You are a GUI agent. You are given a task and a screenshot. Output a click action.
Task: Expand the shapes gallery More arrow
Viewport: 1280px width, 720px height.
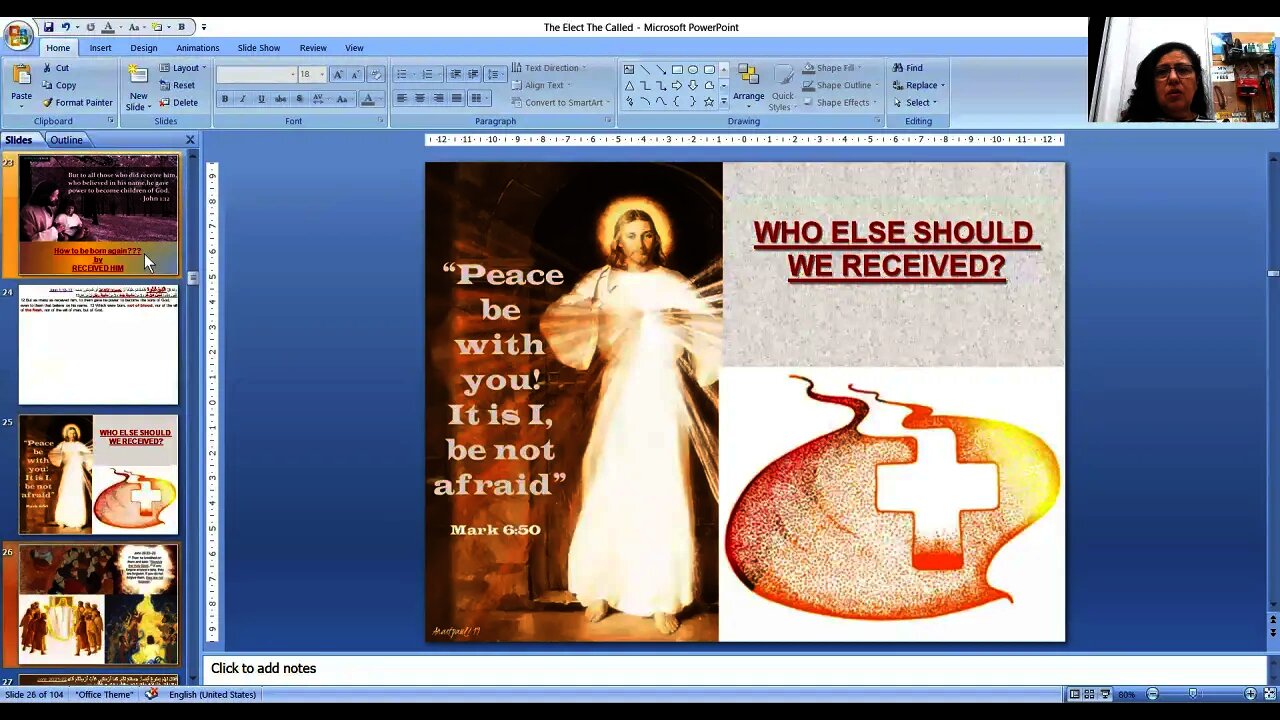pyautogui.click(x=724, y=102)
